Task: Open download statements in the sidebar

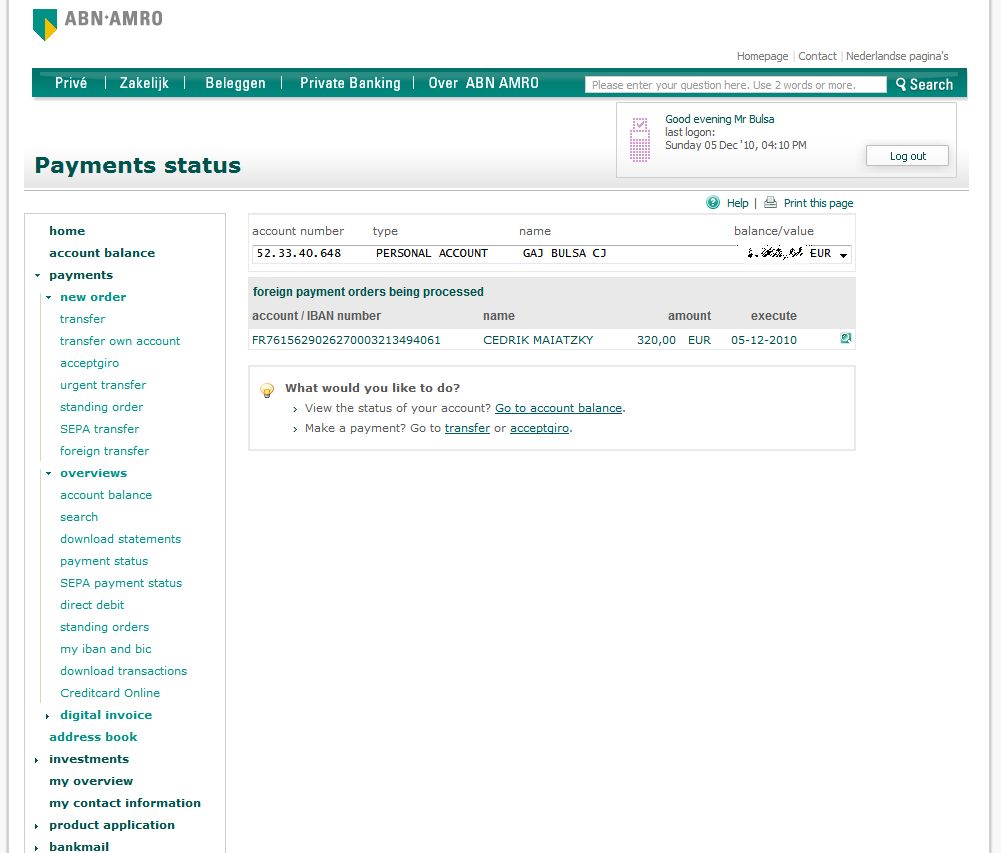Action: pyautogui.click(x=120, y=539)
